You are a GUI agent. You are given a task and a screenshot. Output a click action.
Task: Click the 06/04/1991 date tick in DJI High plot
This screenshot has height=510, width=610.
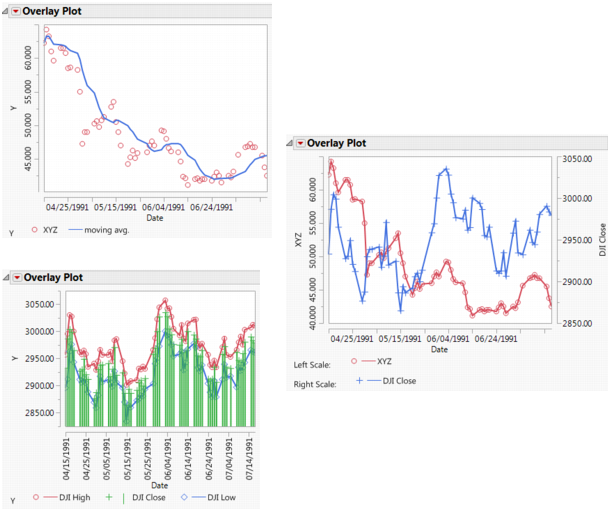coord(168,460)
